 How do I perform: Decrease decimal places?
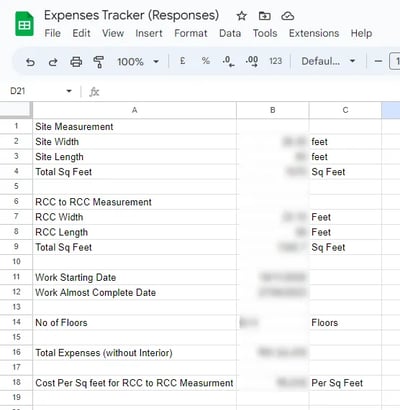point(228,61)
